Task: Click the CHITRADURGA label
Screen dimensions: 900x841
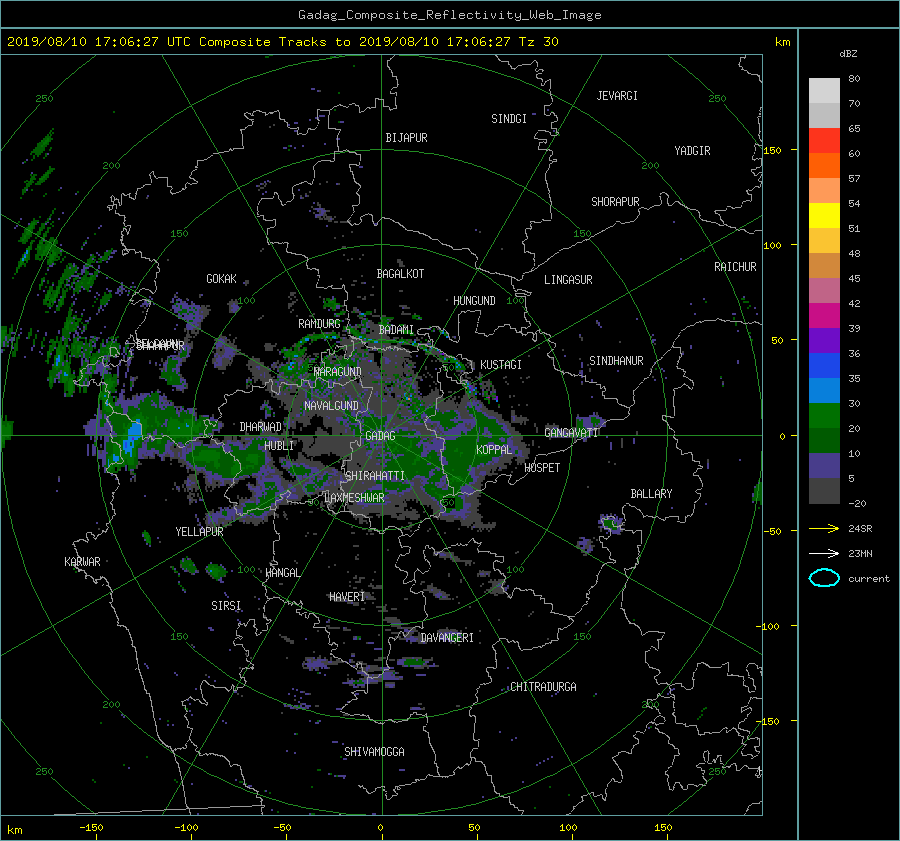Action: tap(543, 687)
